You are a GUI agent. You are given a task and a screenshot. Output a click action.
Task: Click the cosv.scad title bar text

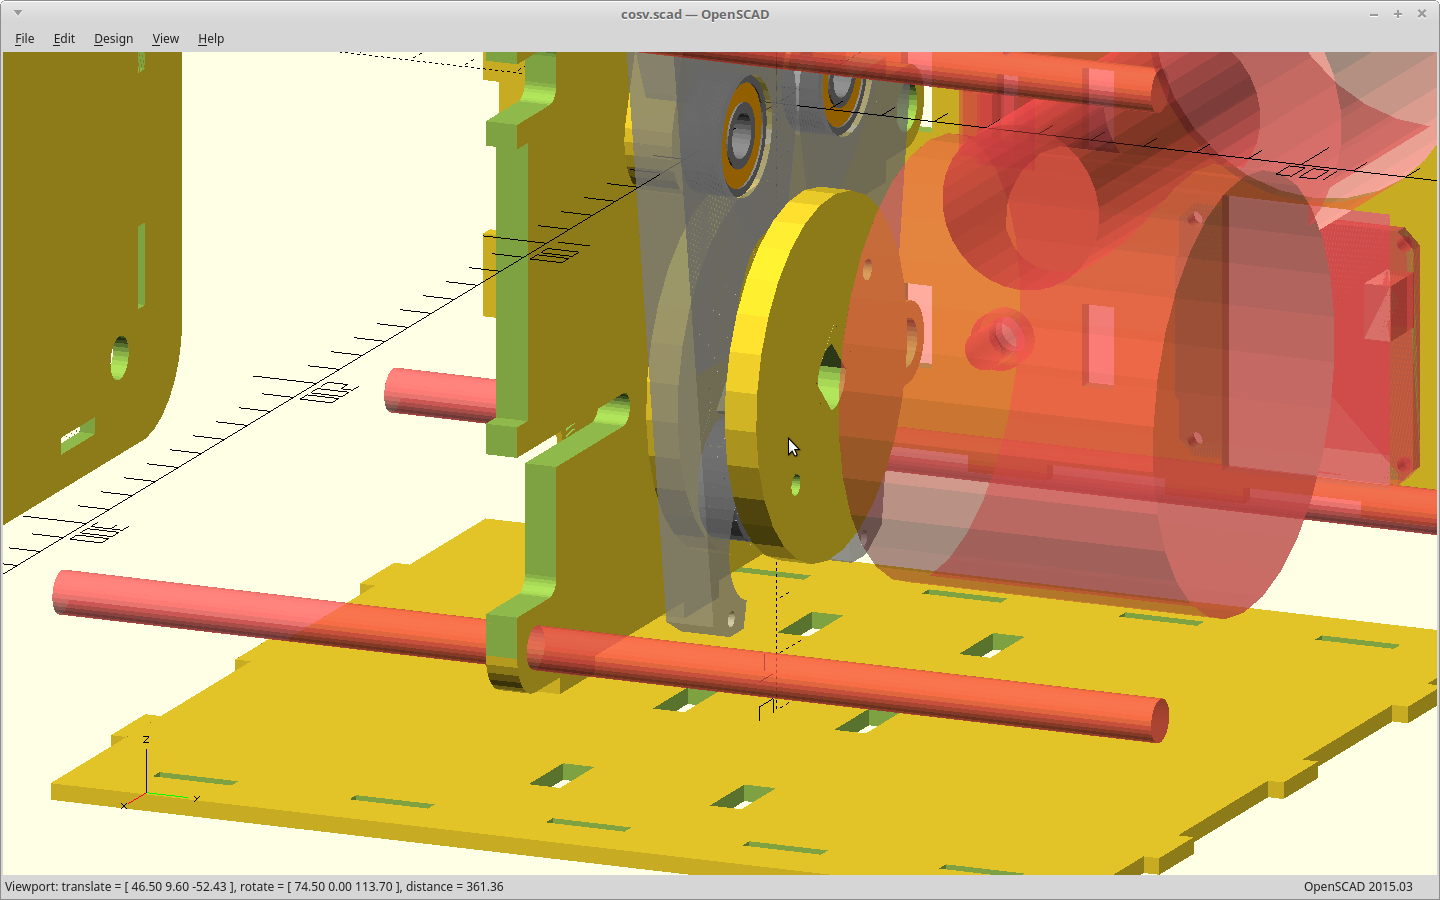694,14
